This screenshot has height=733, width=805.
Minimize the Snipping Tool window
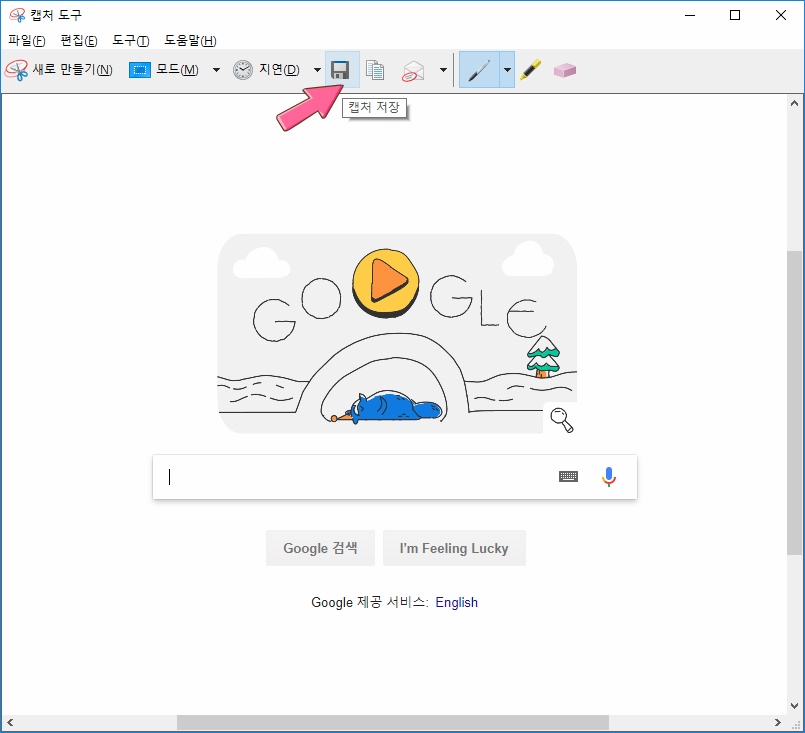[x=690, y=15]
